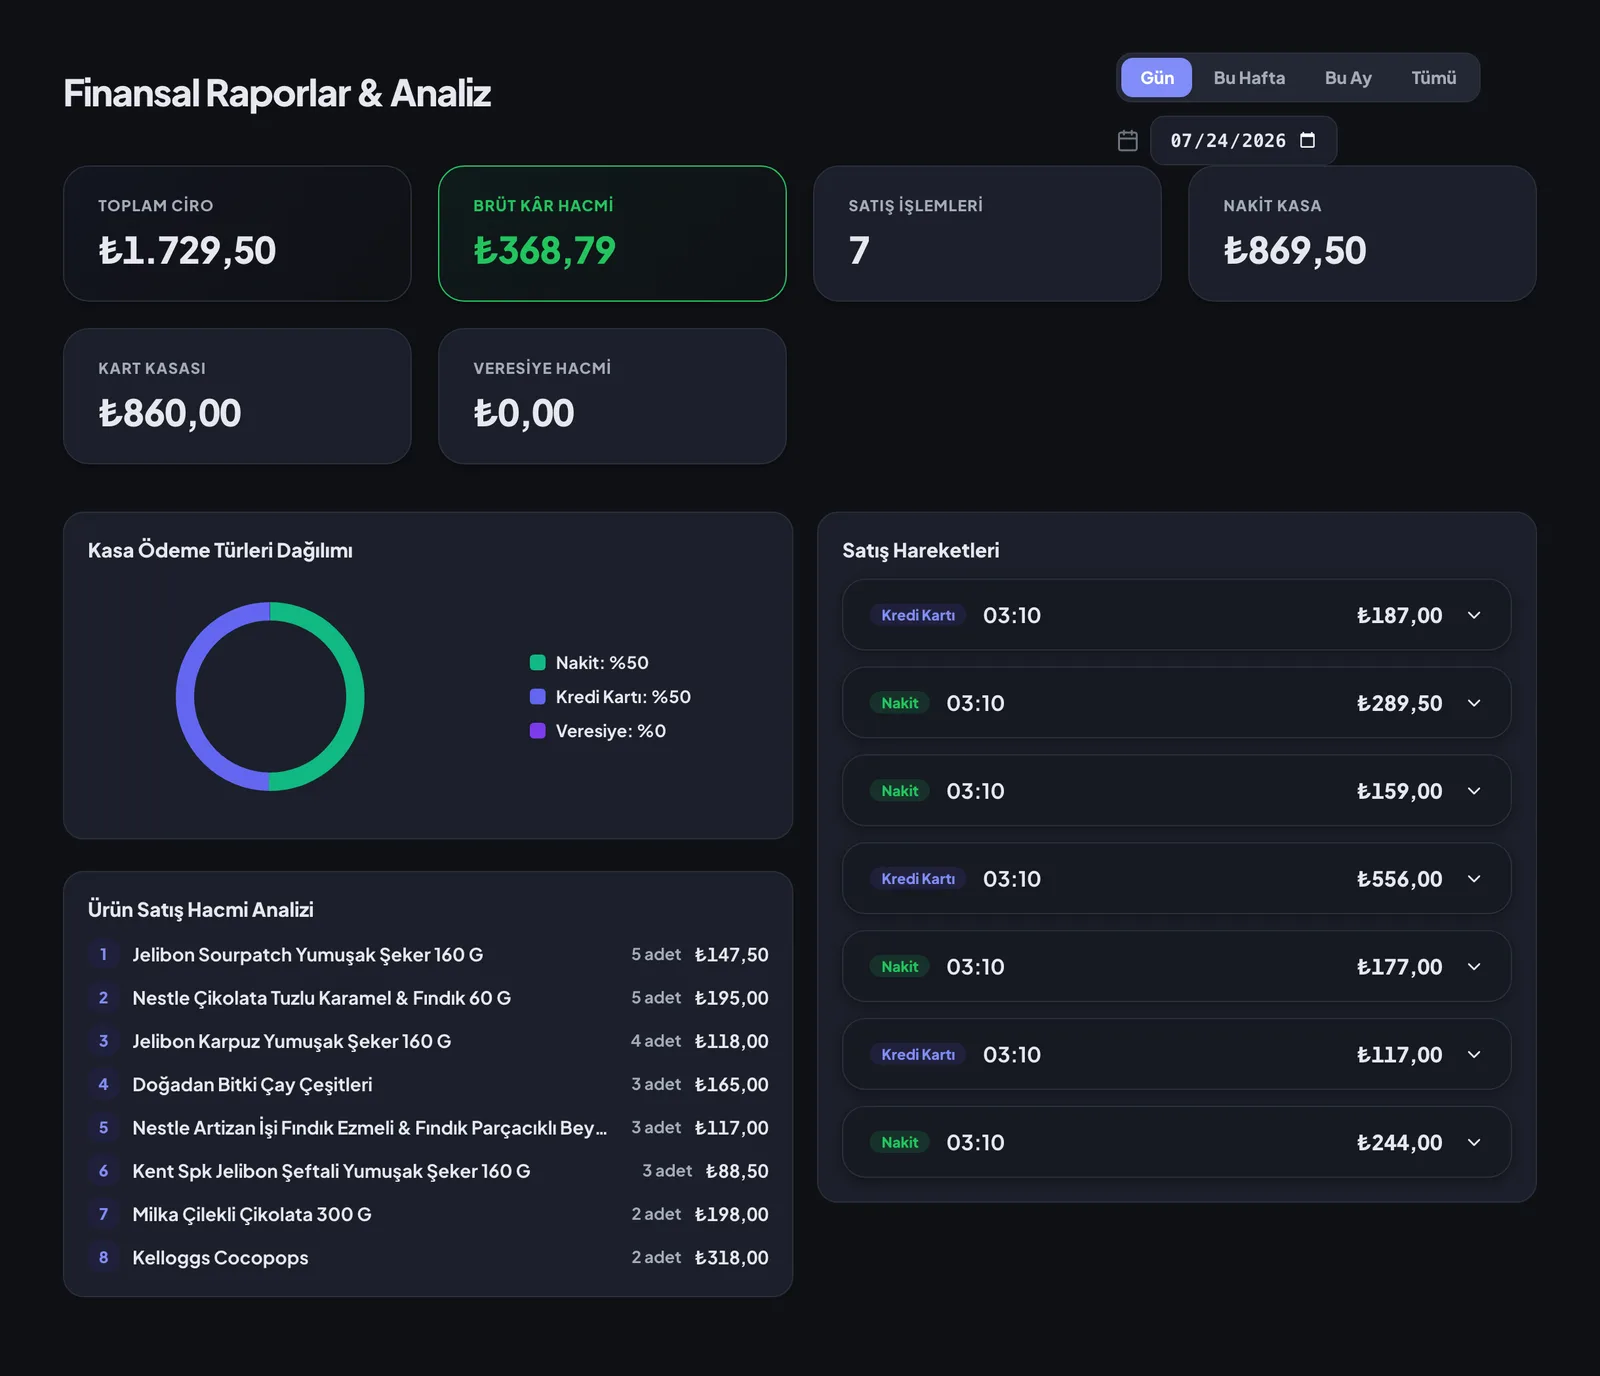Click the Kredi Kartı badge on ₺187,00 row
Image resolution: width=1600 pixels, height=1376 pixels.
coord(918,615)
